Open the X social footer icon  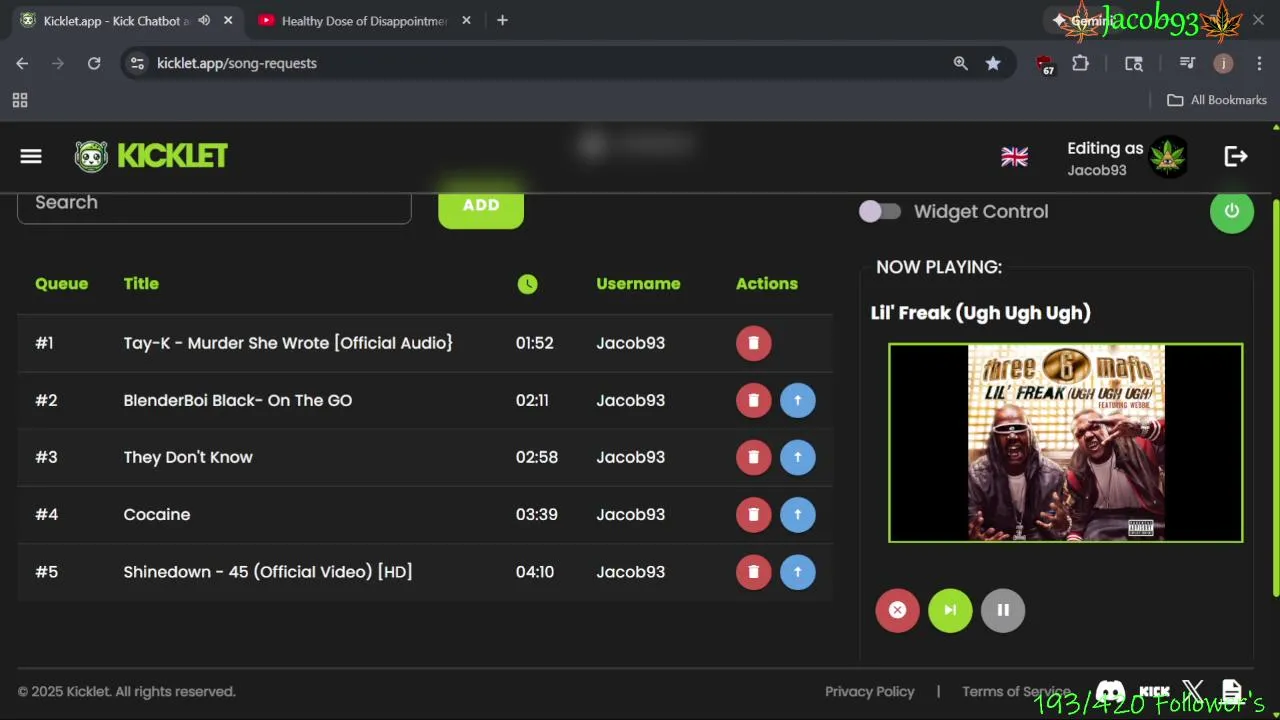[x=1193, y=691]
